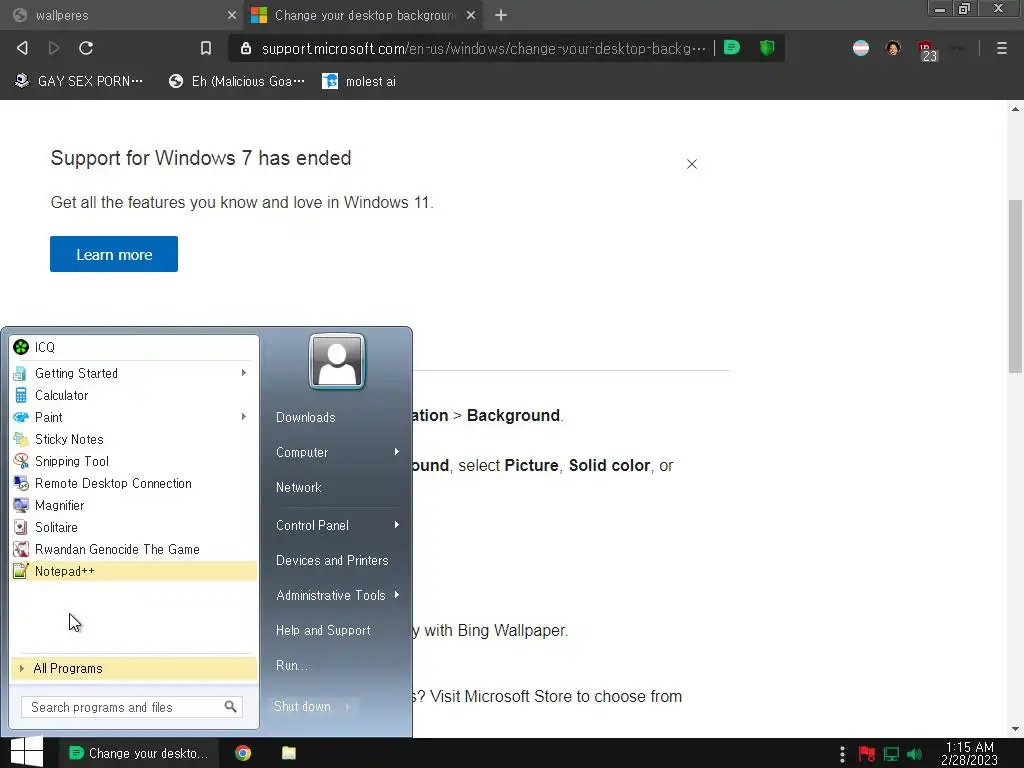Launch Calculator from the Start menu
The width and height of the screenshot is (1024, 768).
pos(134,395)
